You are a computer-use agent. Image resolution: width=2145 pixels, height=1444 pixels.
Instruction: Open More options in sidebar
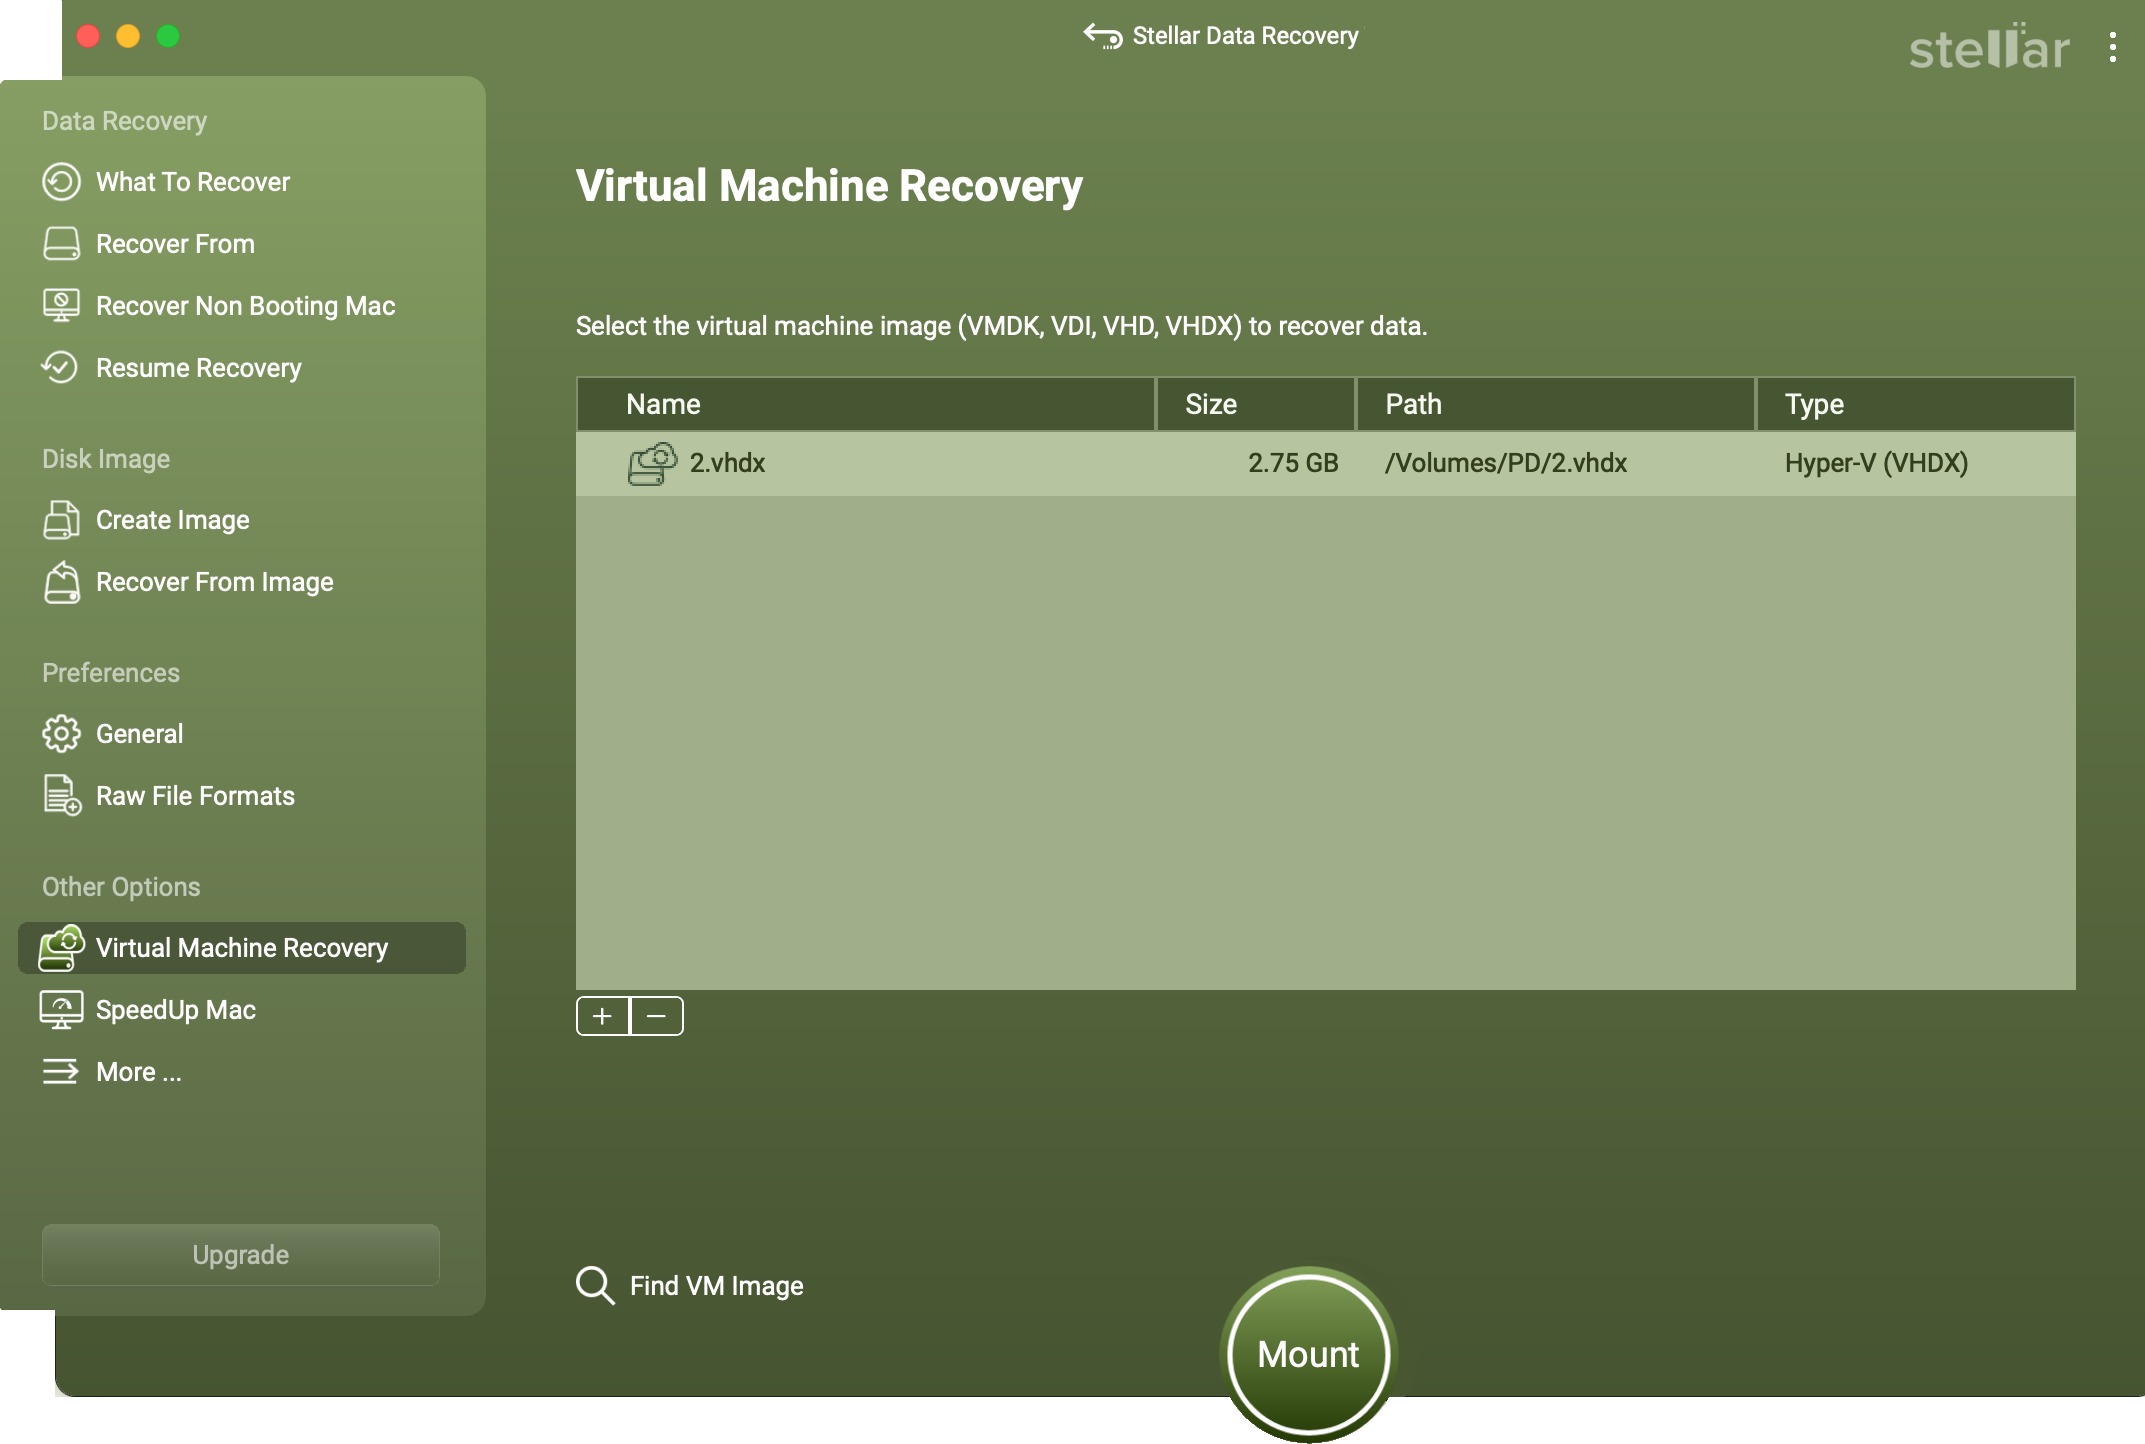(138, 1072)
